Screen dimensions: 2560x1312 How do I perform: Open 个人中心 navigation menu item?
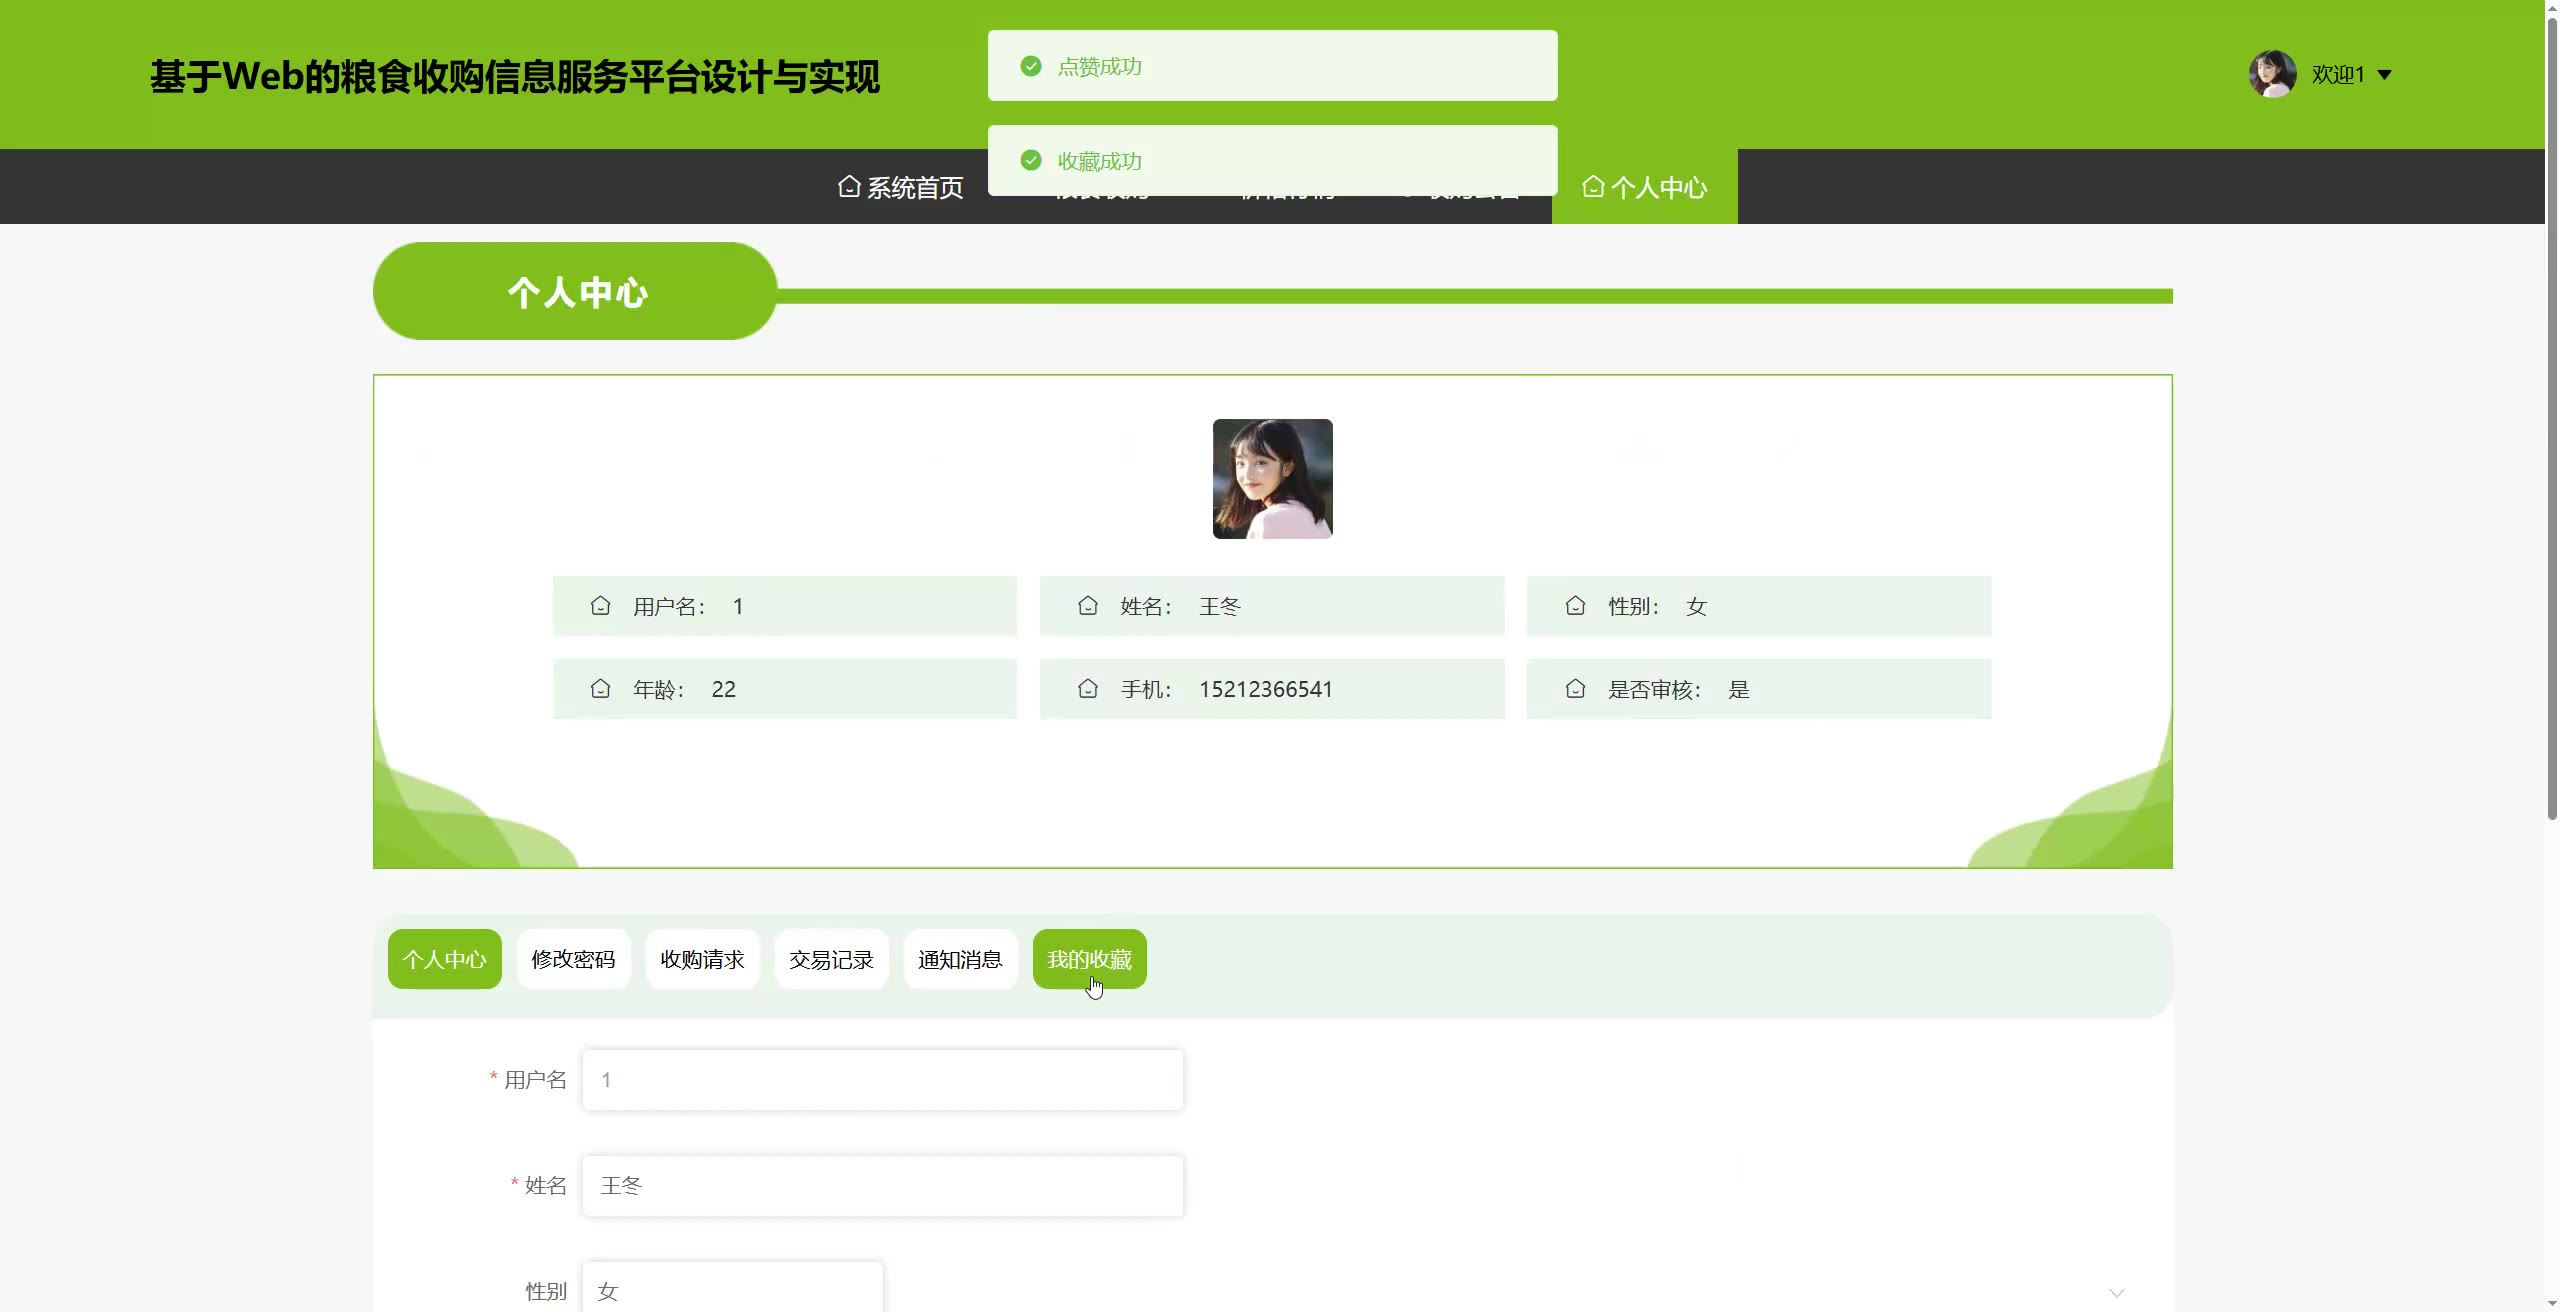coord(1644,187)
